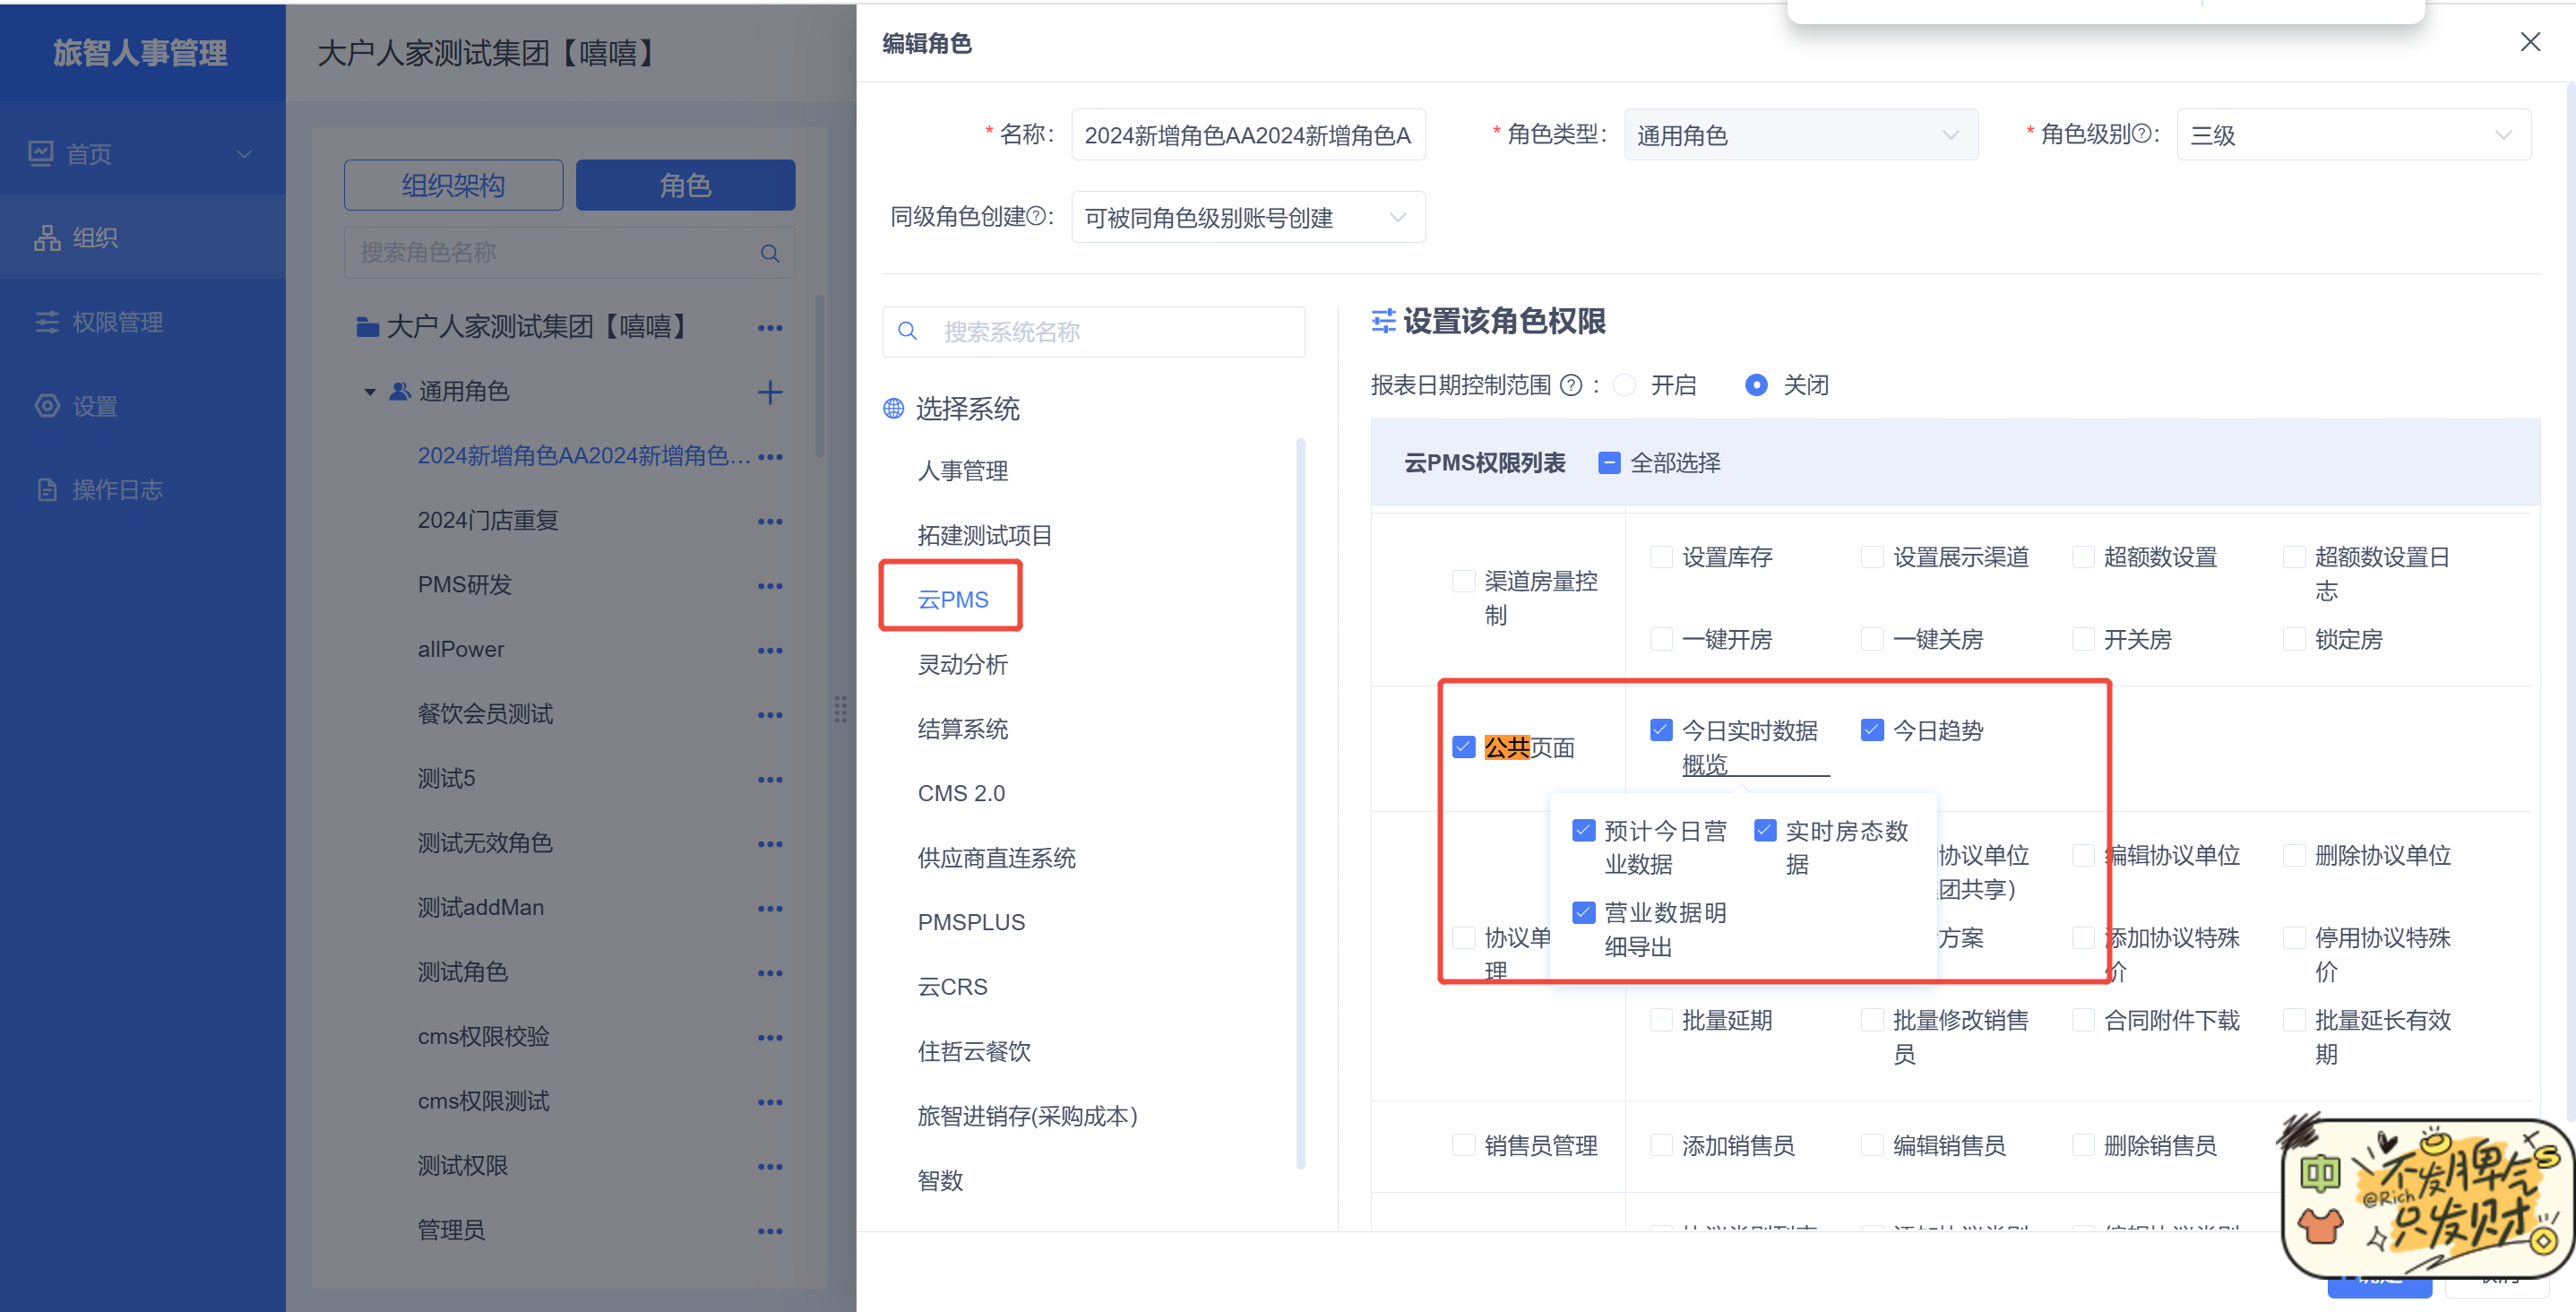Check the 销售员管理 checkbox

[1463, 1144]
